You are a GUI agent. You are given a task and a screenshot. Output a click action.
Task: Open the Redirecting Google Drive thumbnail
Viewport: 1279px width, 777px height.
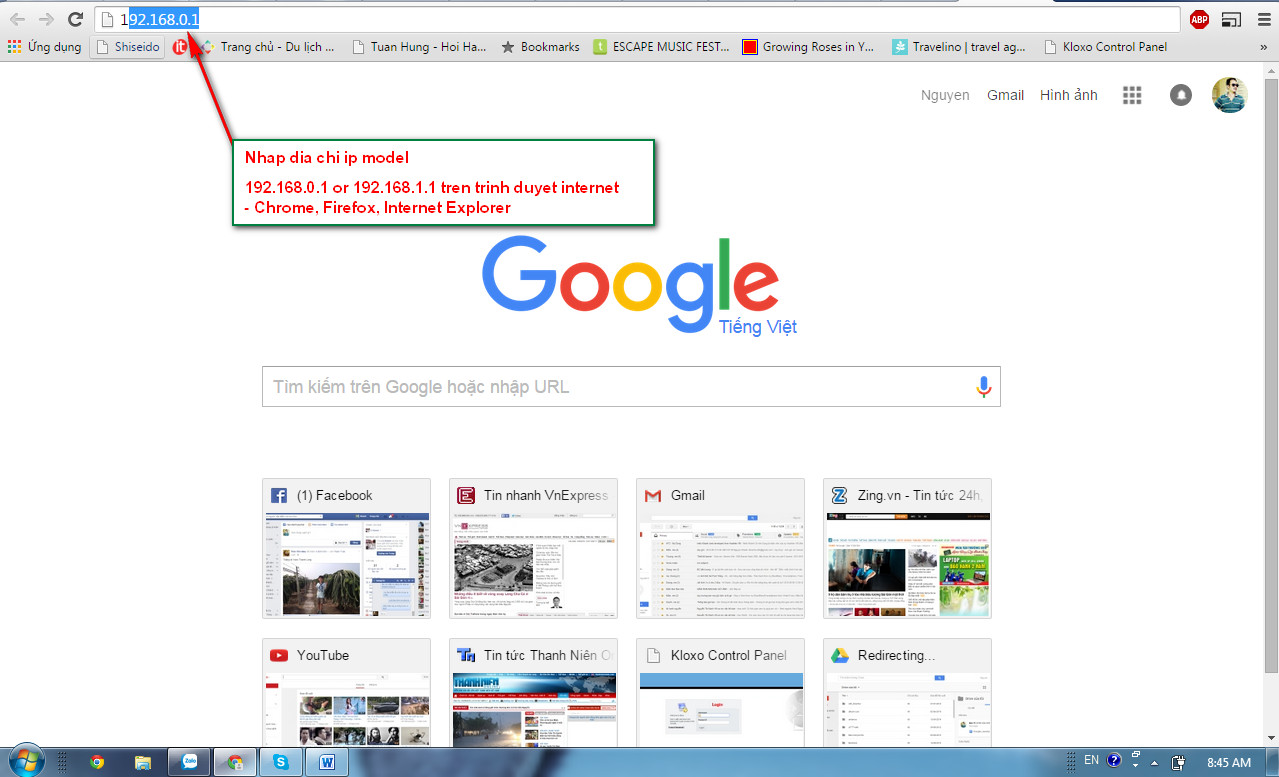pyautogui.click(x=907, y=692)
